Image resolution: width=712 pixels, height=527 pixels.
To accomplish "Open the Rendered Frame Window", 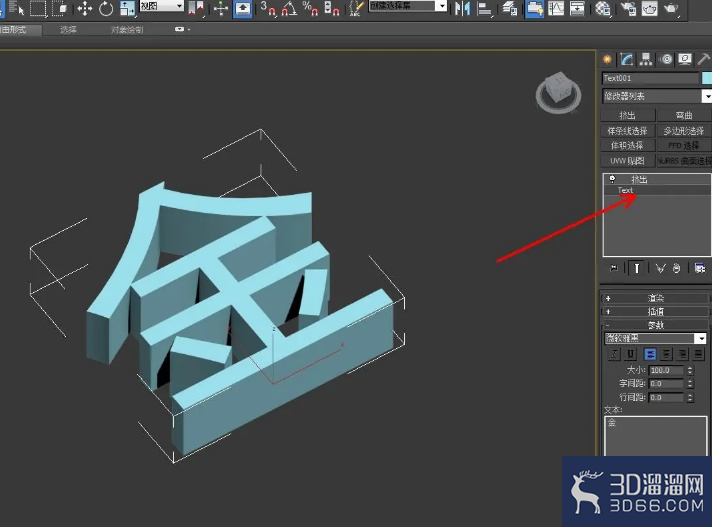I will 649,9.
